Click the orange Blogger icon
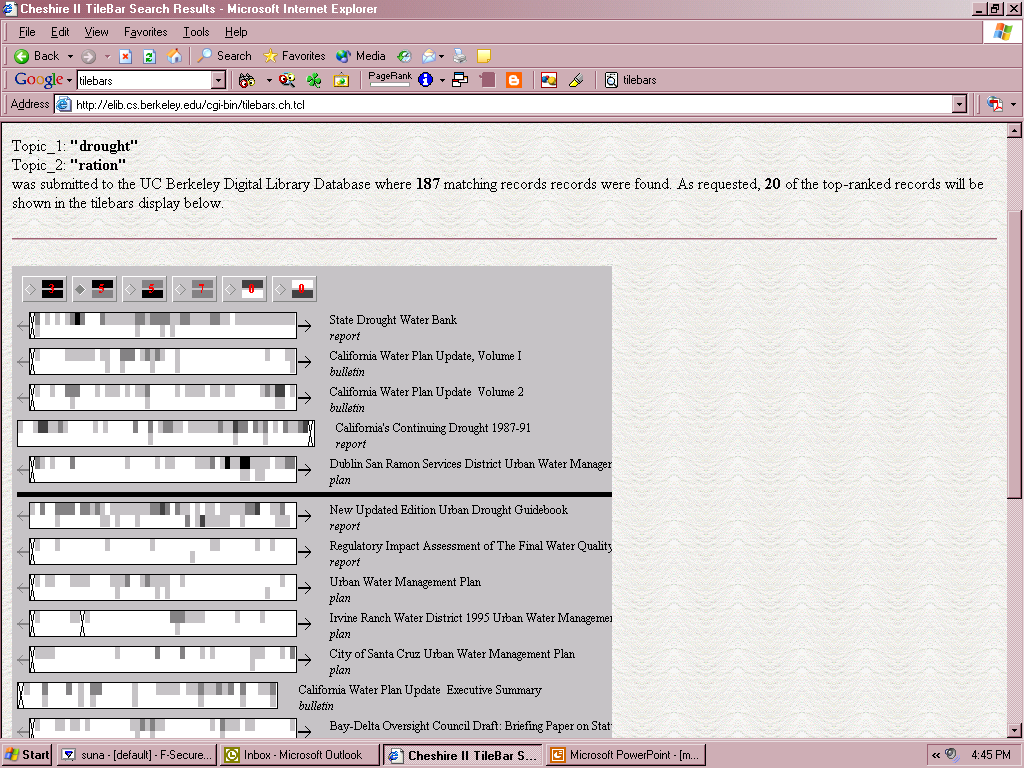 pyautogui.click(x=514, y=80)
